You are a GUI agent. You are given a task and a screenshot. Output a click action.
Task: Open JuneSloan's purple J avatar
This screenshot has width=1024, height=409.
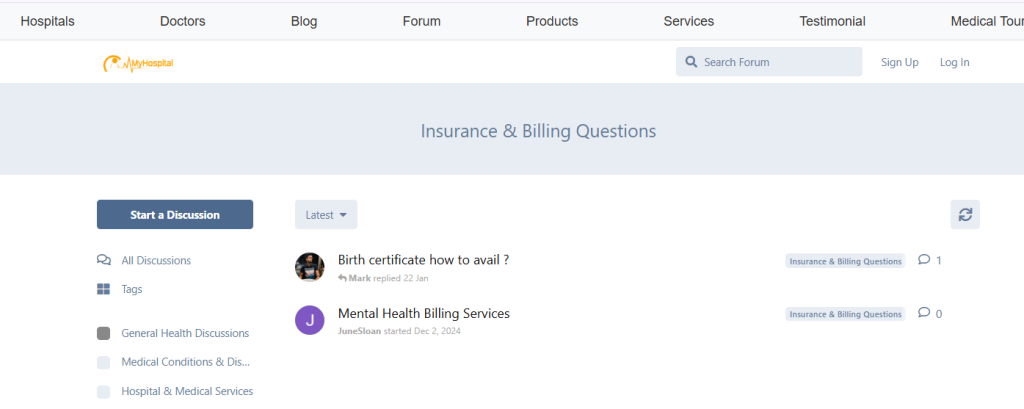310,320
